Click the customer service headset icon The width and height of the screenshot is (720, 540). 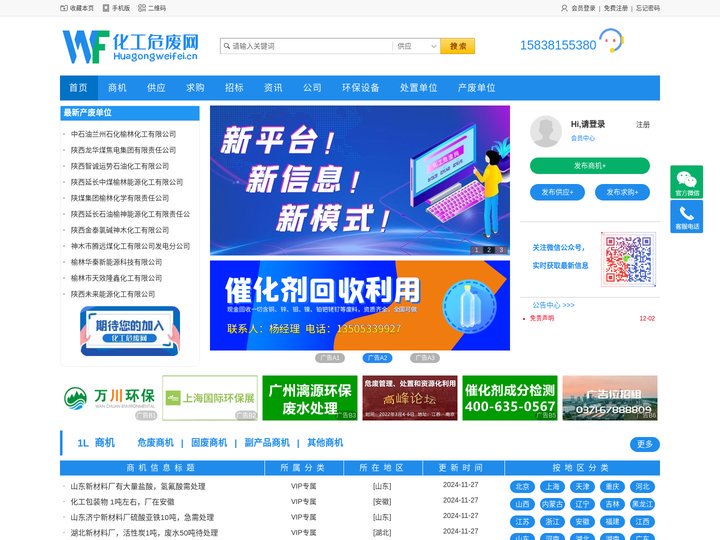611,40
